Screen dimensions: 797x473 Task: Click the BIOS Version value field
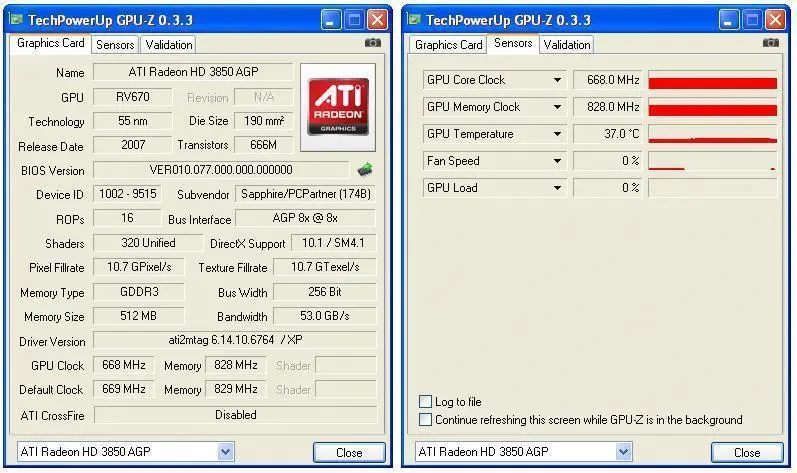221,170
